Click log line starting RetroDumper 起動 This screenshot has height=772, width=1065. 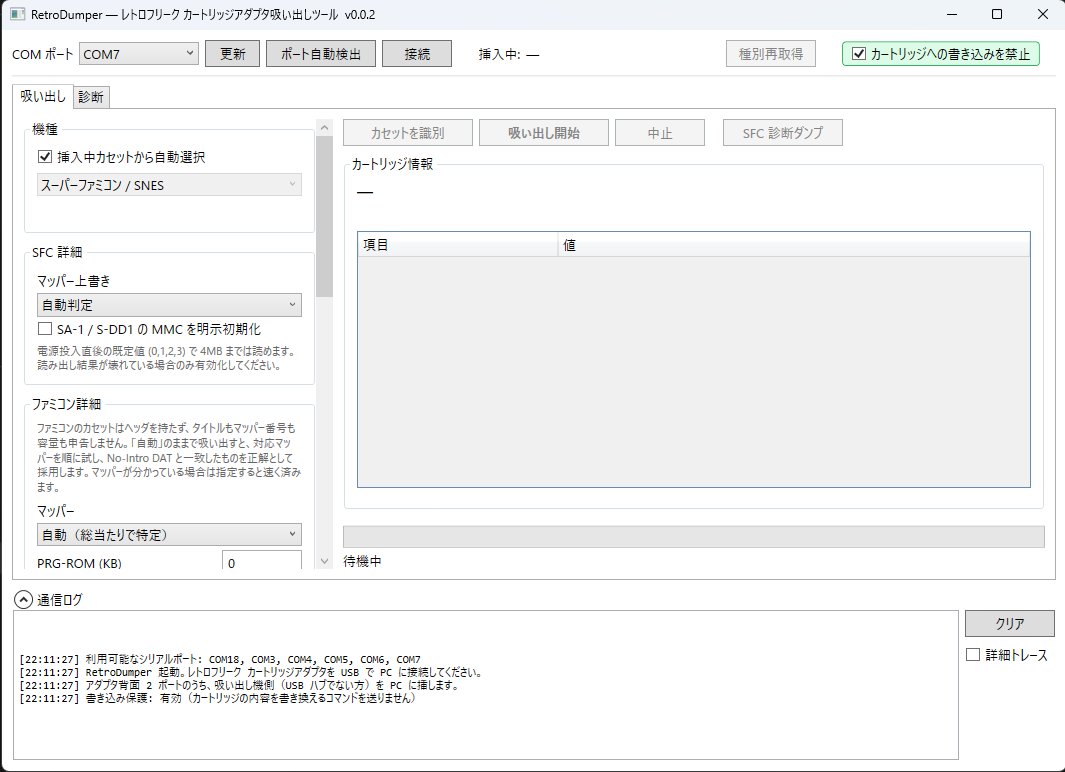click(x=252, y=672)
